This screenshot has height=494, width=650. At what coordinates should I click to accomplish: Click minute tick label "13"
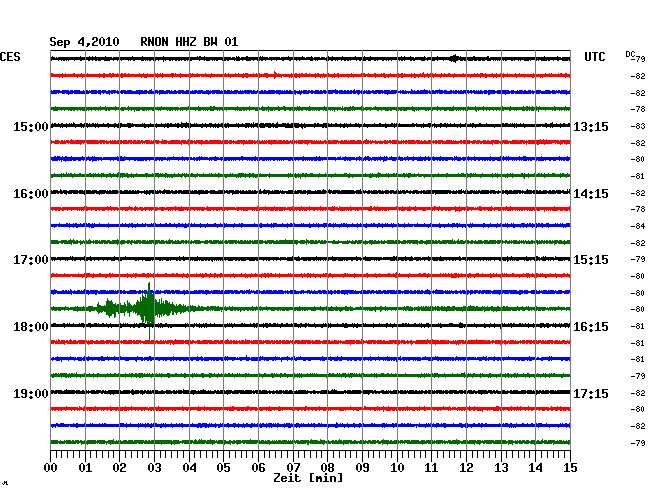(501, 467)
